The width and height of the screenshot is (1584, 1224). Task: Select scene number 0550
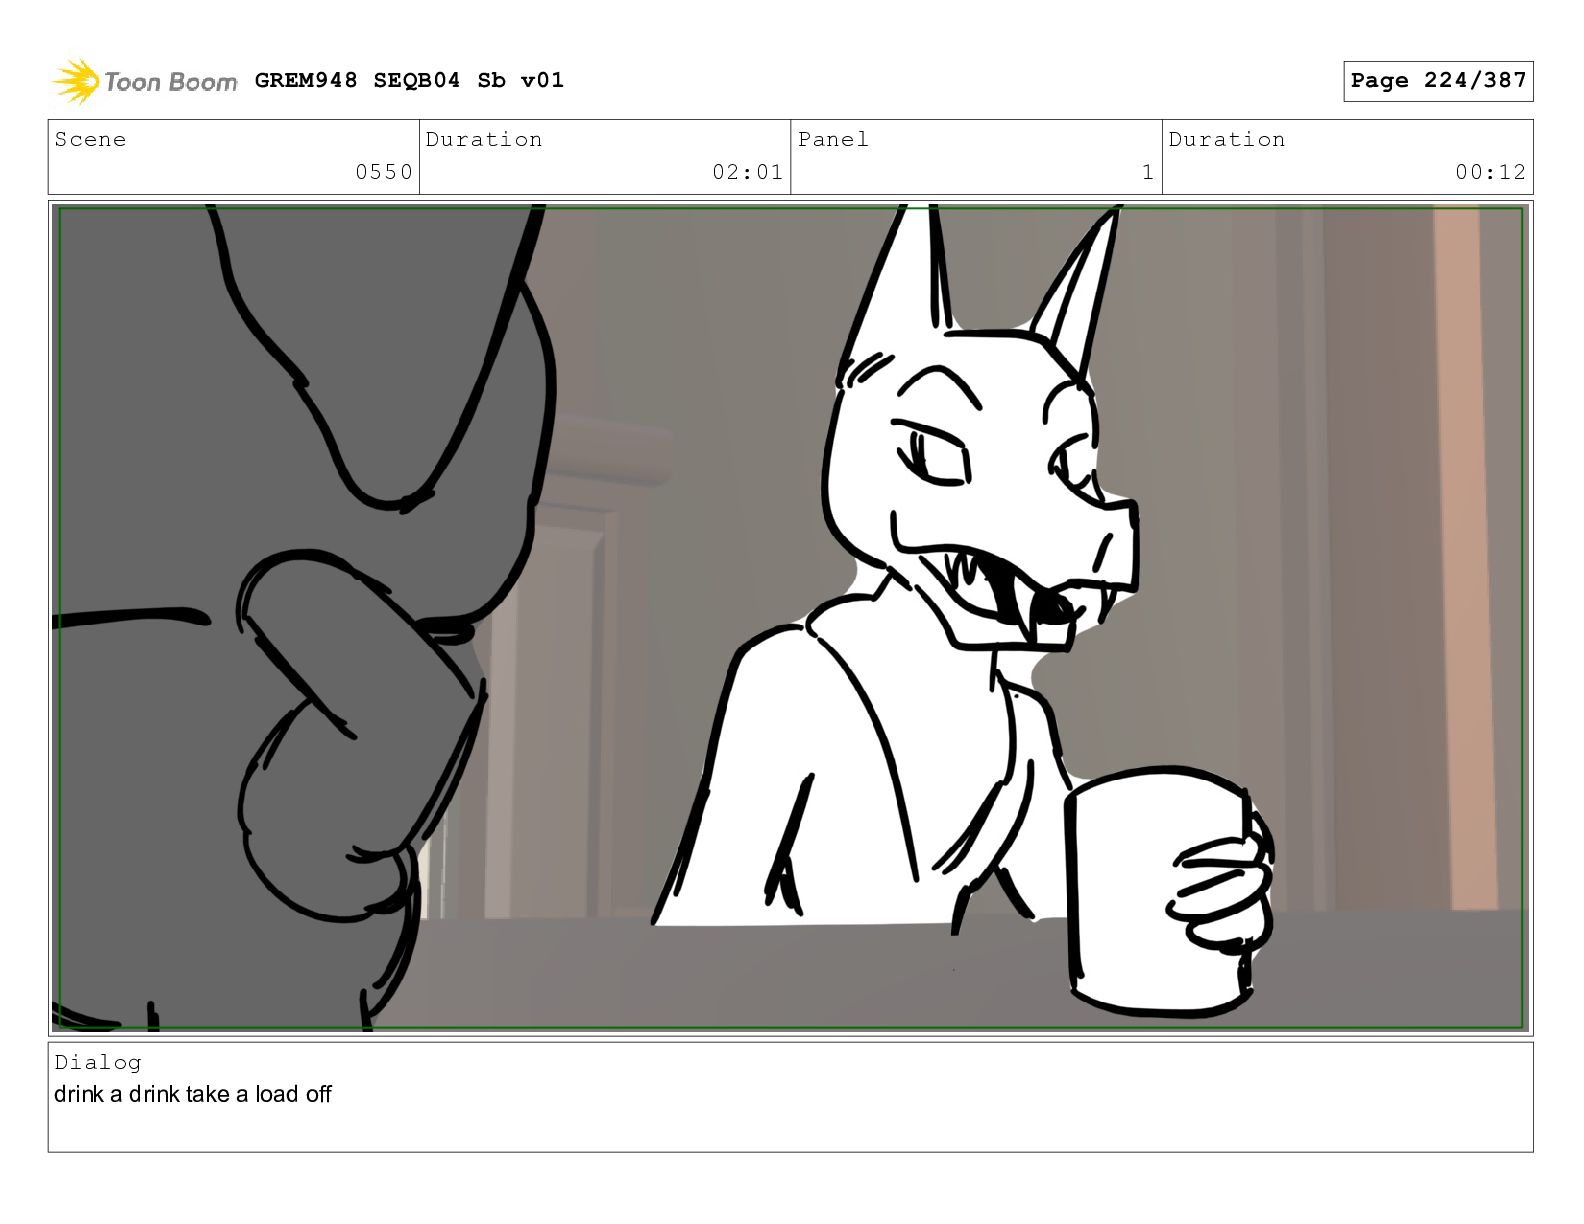pyautogui.click(x=384, y=172)
